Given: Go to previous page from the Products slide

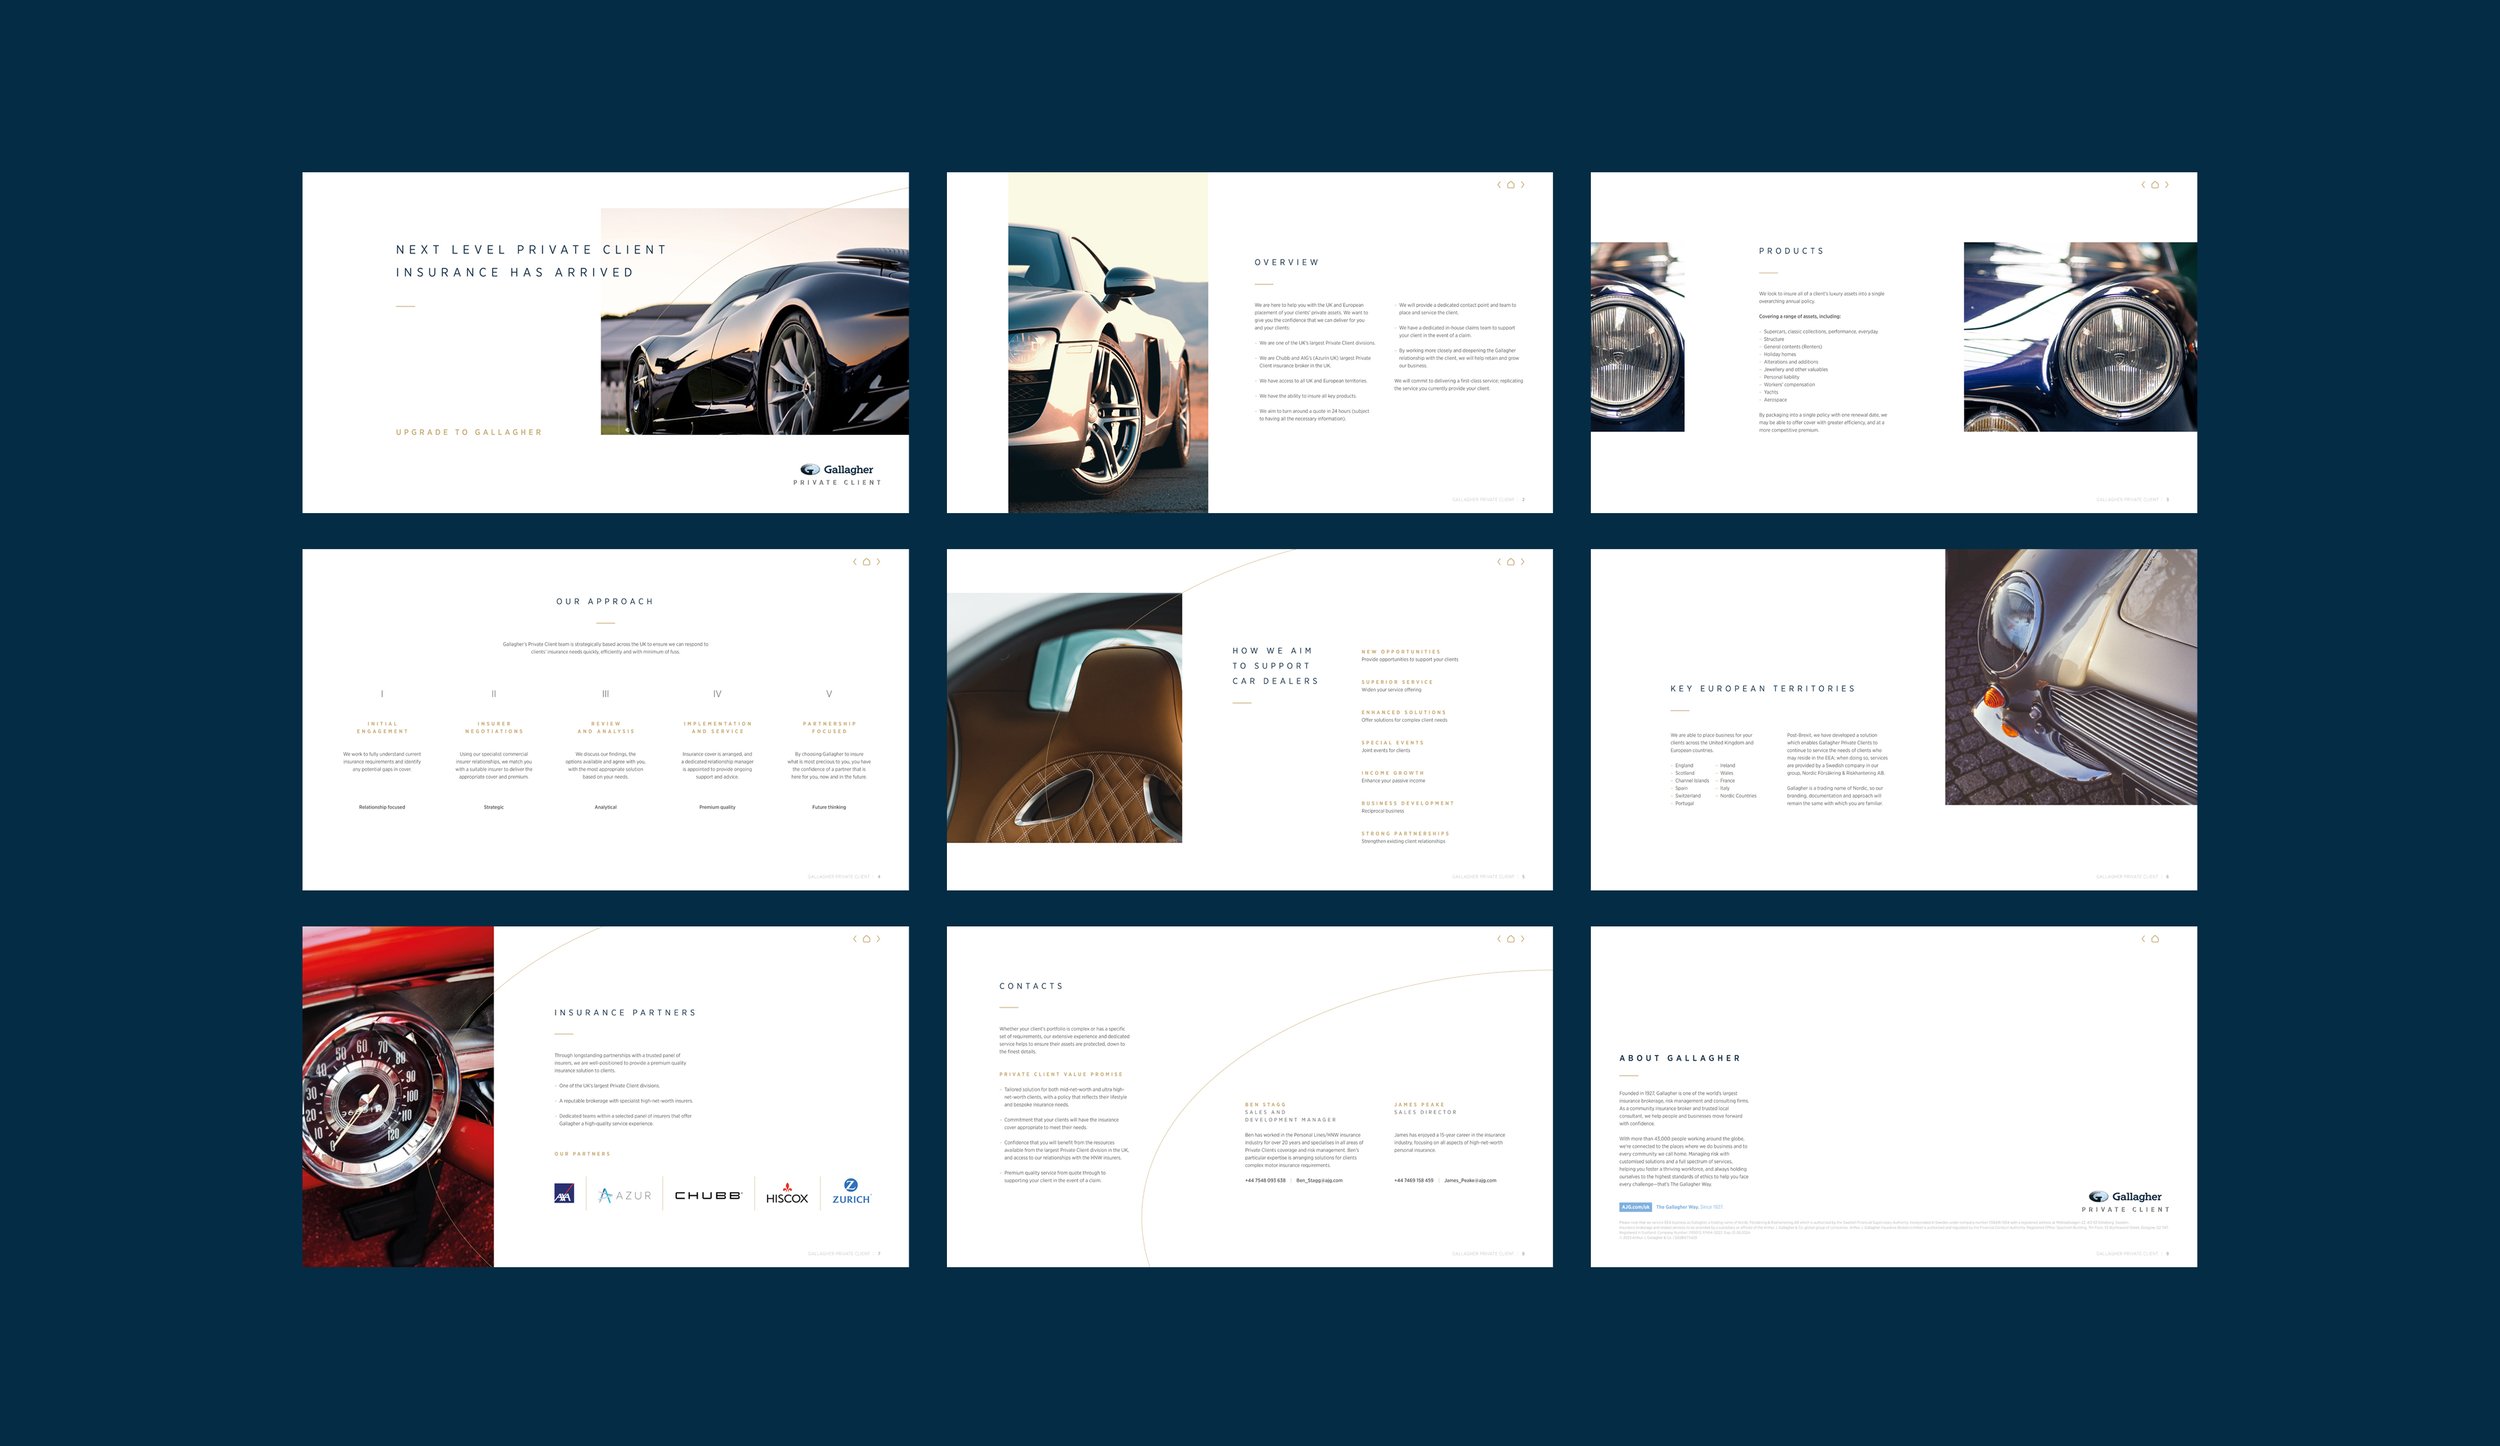Looking at the screenshot, I should tap(2143, 185).
